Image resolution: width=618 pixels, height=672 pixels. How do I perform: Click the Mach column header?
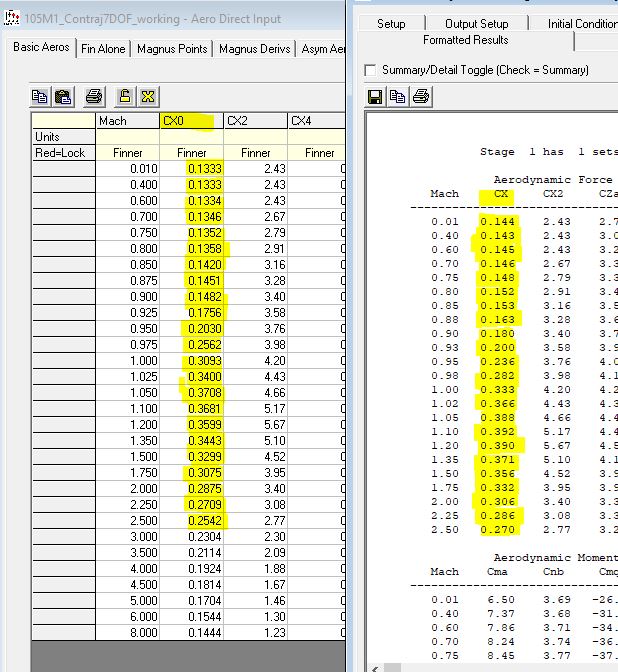tap(127, 121)
